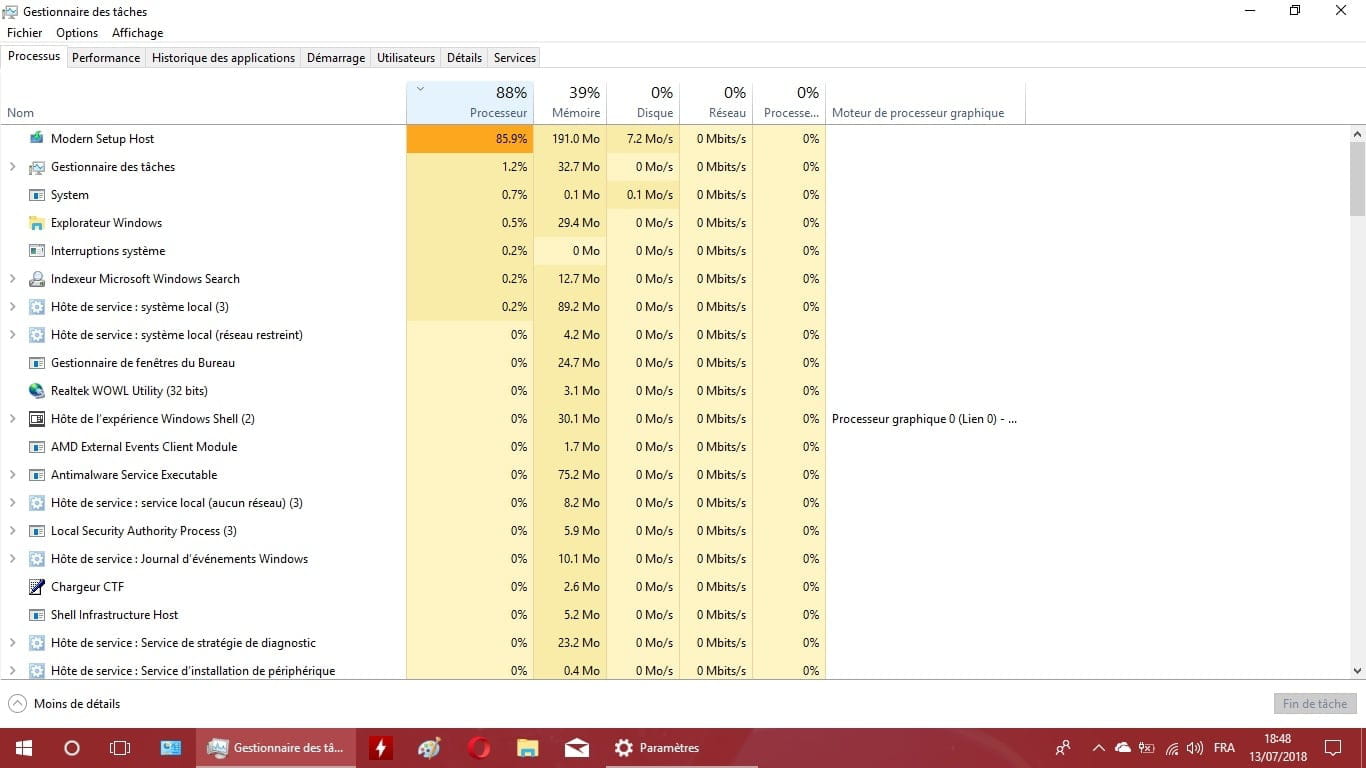Open Paint from the taskbar palette icon

(429, 747)
